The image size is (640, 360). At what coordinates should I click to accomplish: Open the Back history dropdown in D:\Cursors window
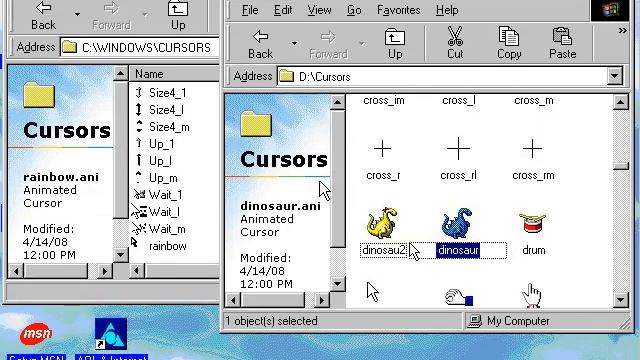tap(294, 44)
